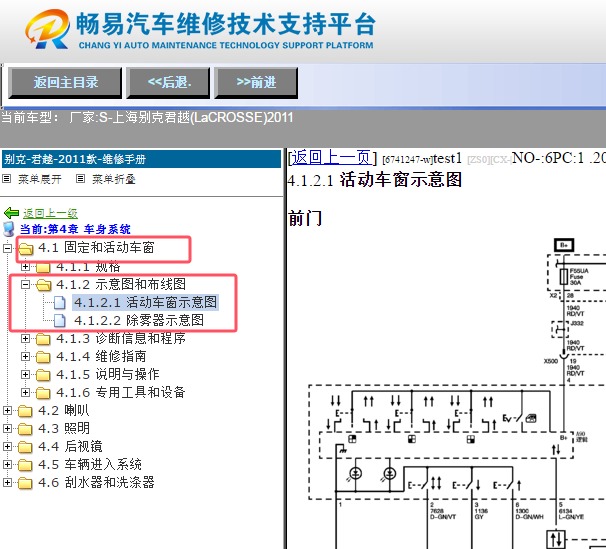Select 4.1.5 说明与操作 tree item
The height and width of the screenshot is (549, 606).
tap(108, 374)
